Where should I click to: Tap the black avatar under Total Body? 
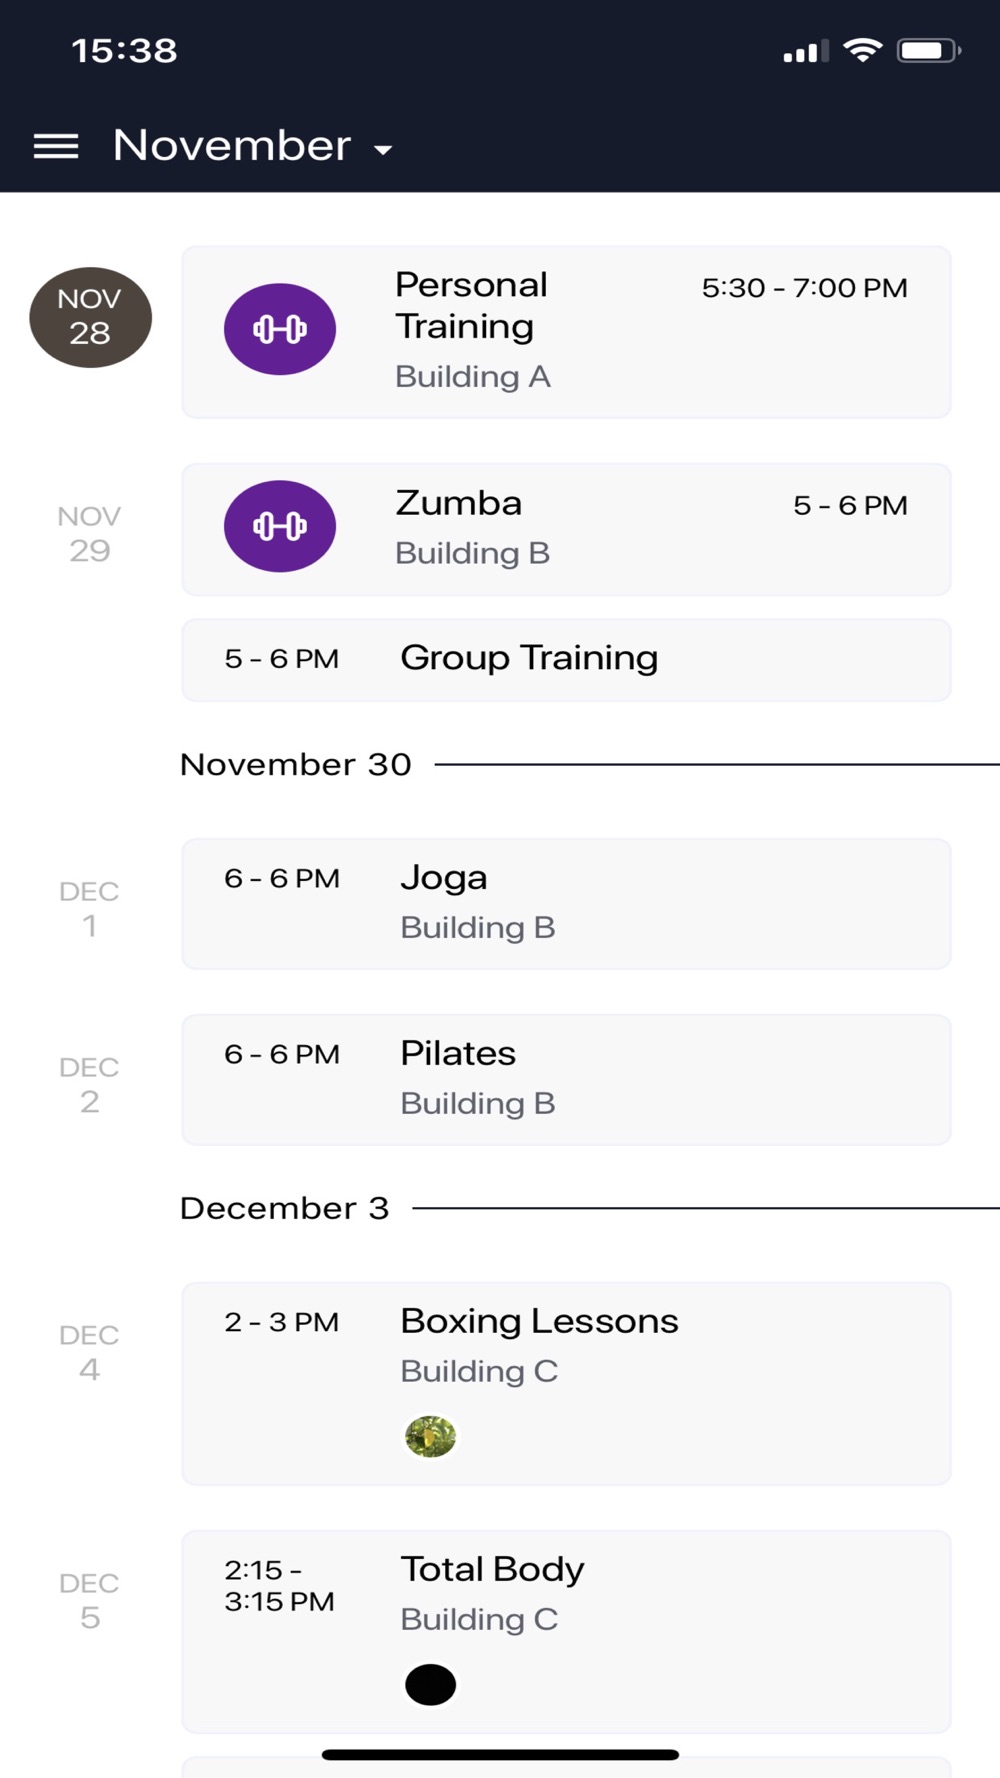[x=431, y=1685]
